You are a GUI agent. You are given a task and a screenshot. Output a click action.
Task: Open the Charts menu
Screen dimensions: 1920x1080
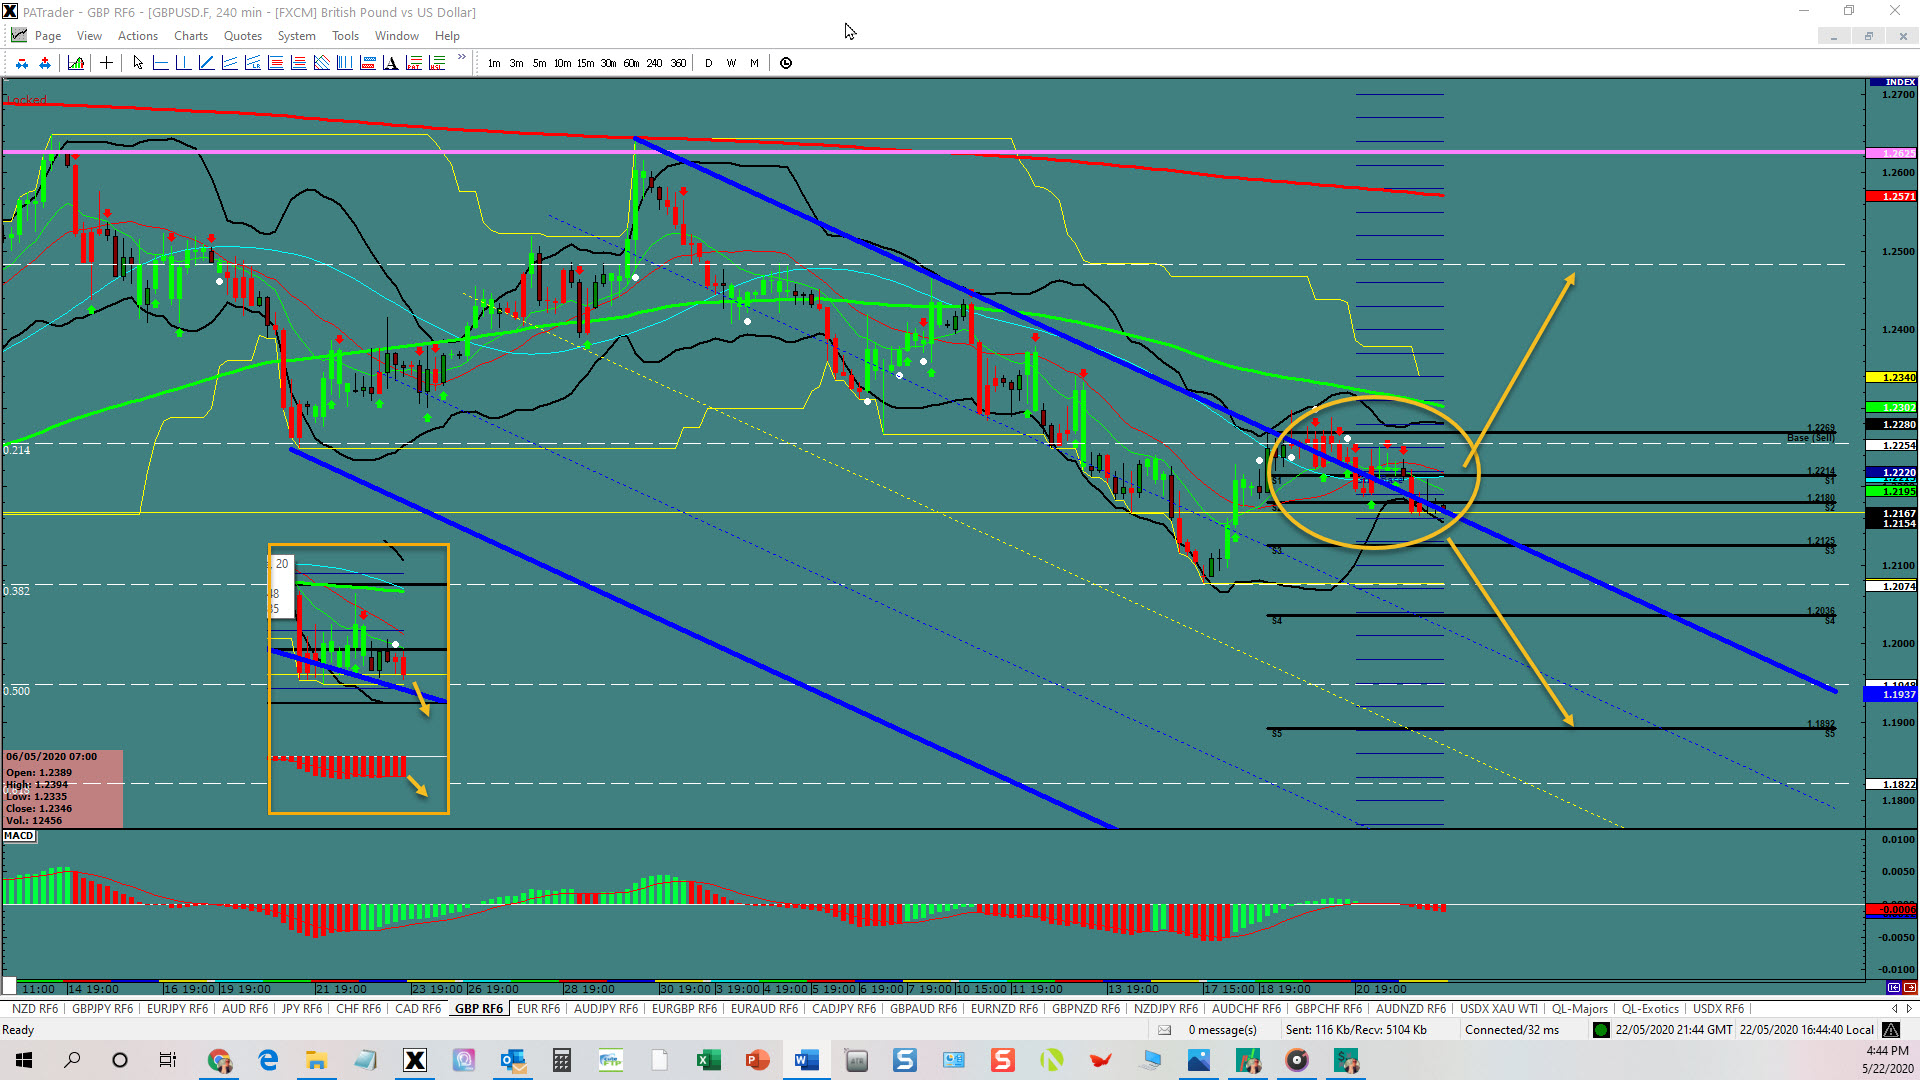coord(190,36)
